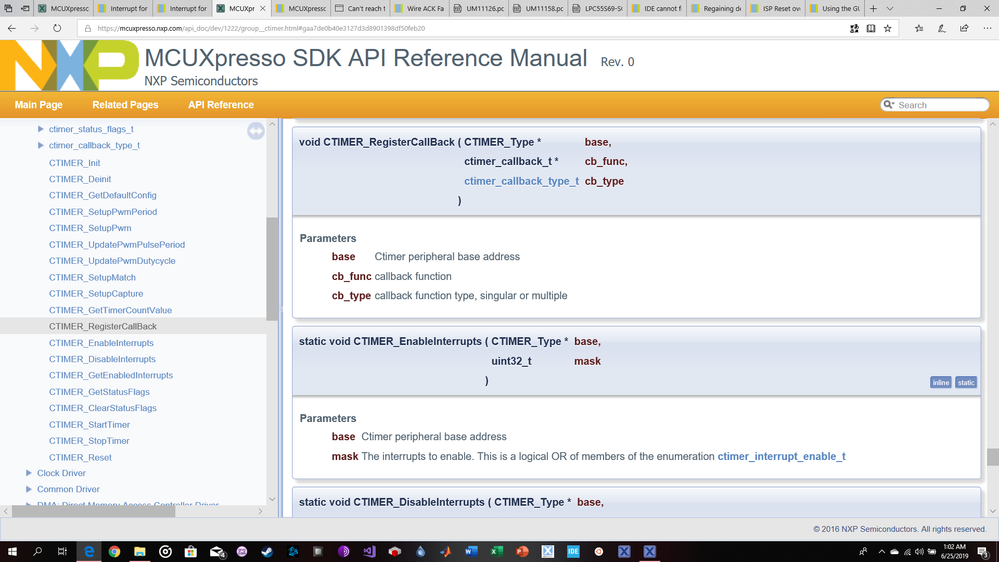The image size is (999, 562).
Task: Click the browser address bar URL
Action: pyautogui.click(x=261, y=28)
